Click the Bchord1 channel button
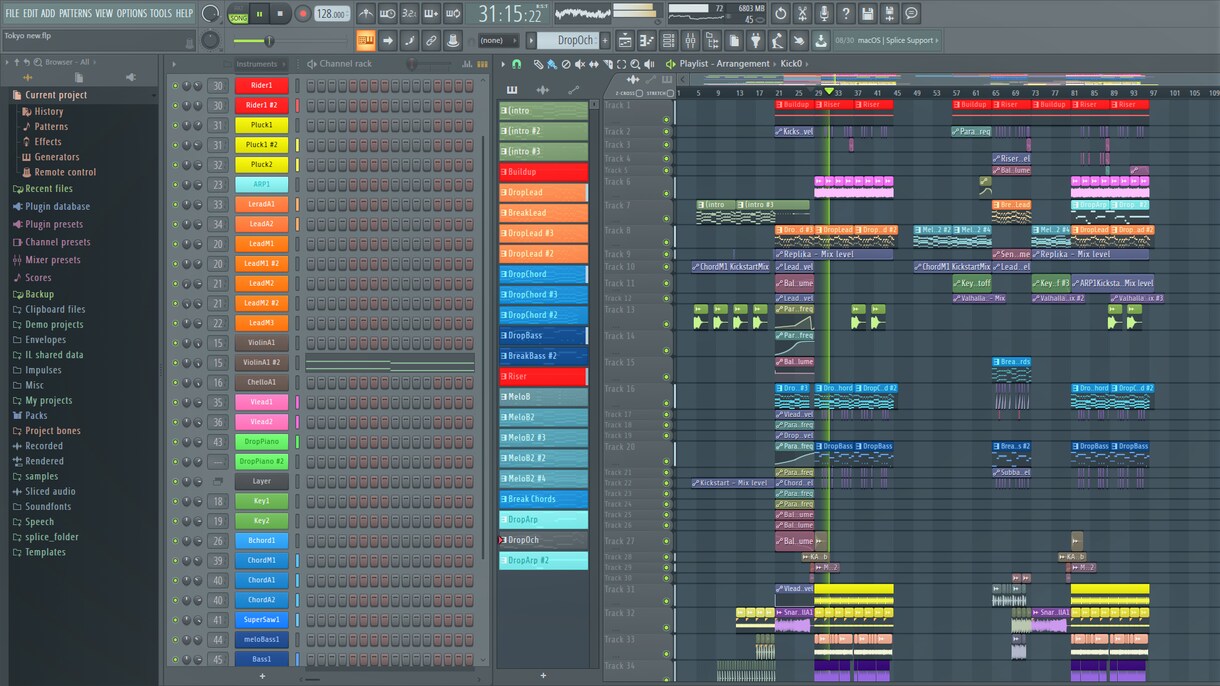 [261, 541]
